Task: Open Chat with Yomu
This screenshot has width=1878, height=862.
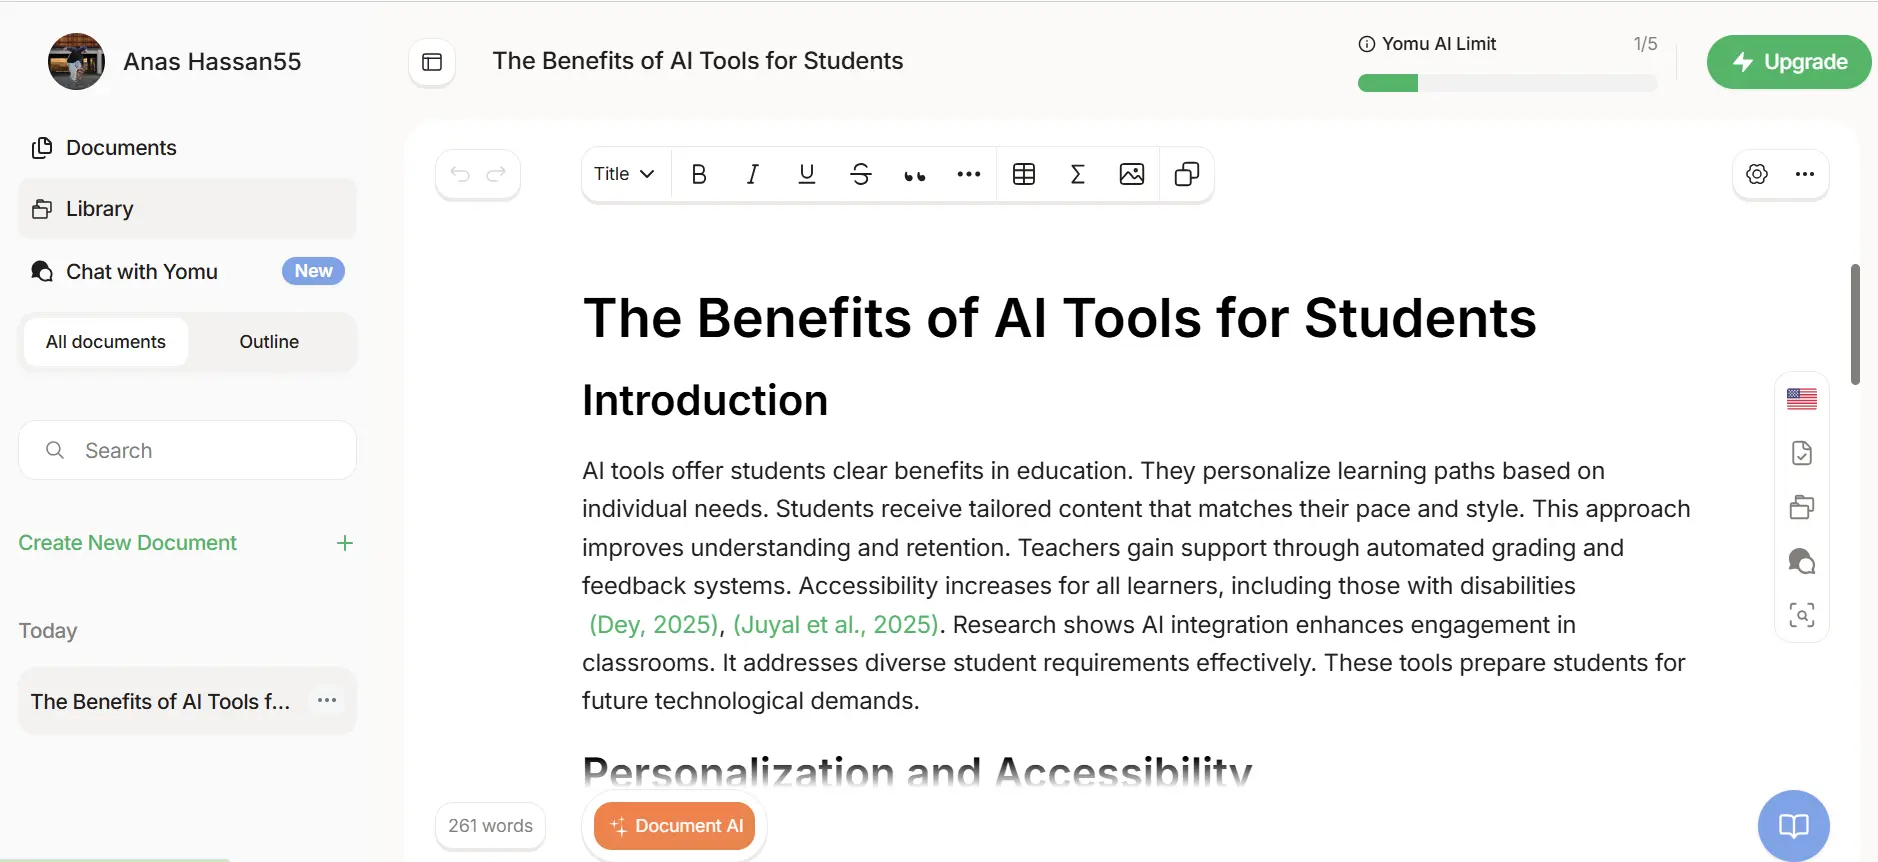Action: pyautogui.click(x=187, y=271)
